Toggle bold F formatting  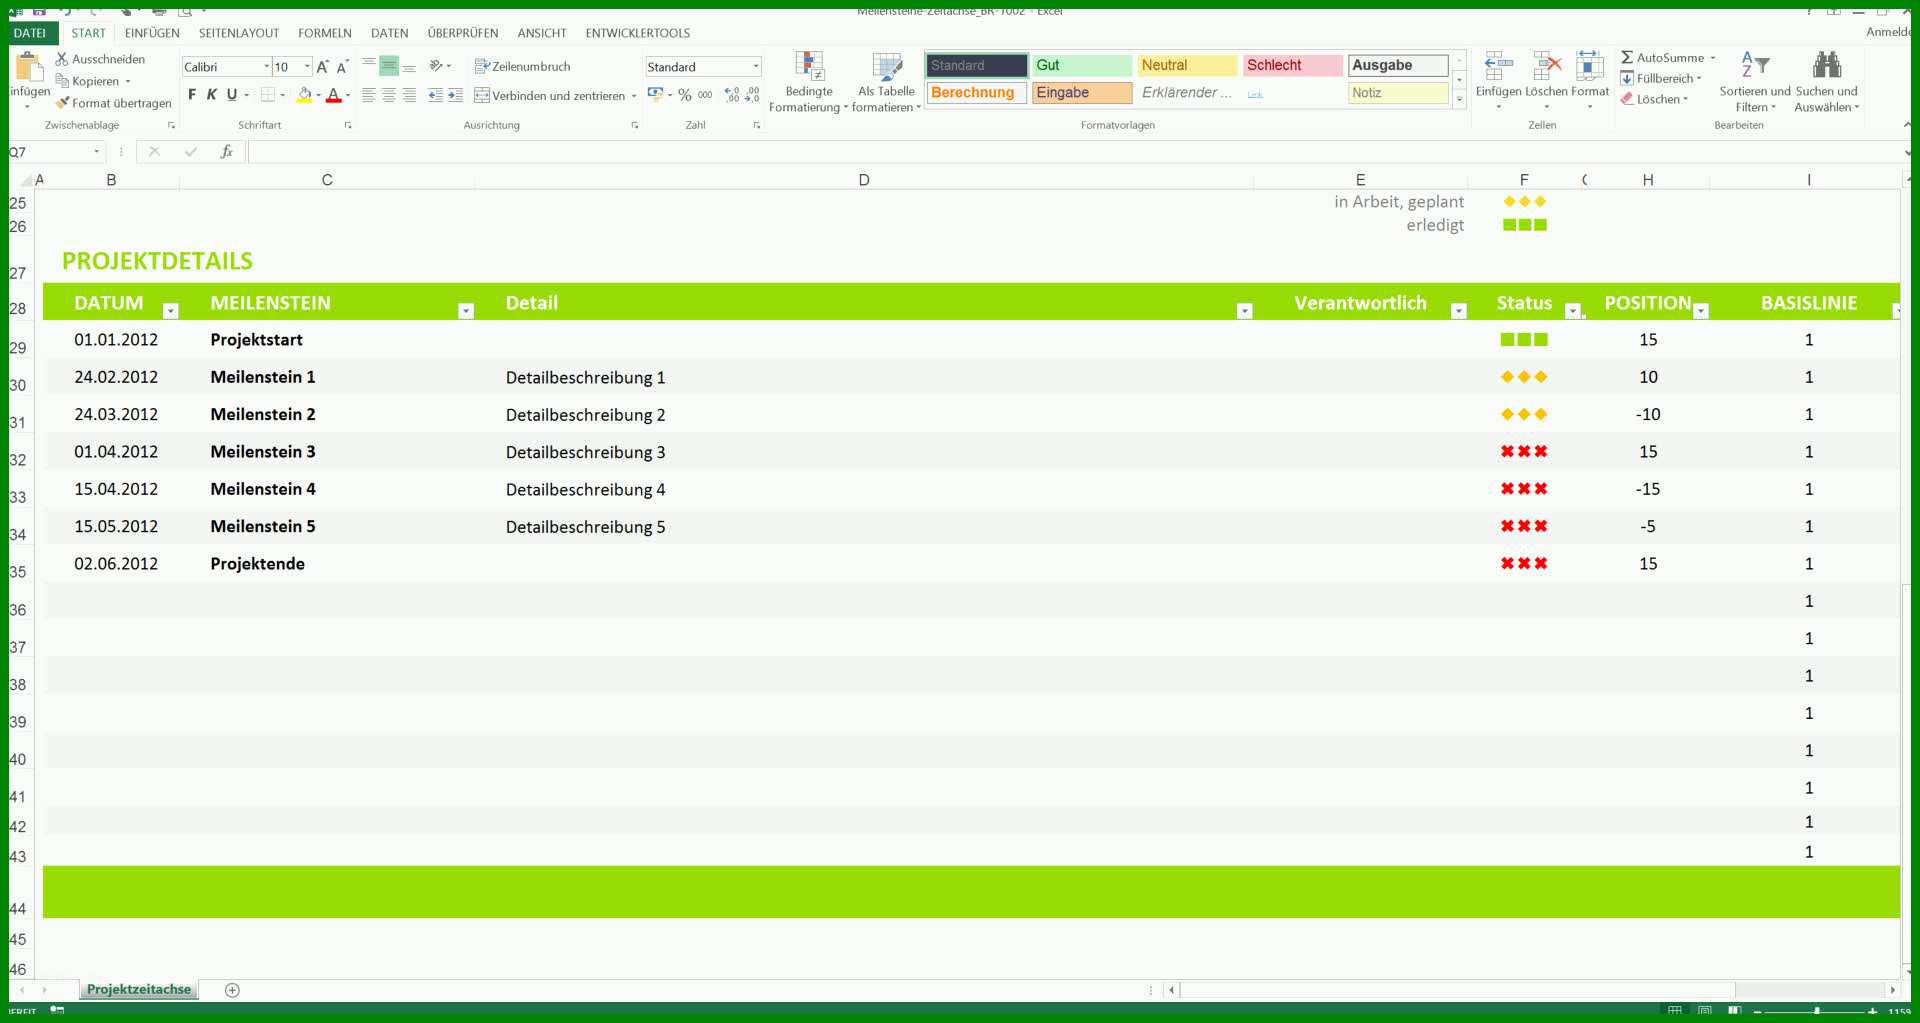(x=192, y=95)
